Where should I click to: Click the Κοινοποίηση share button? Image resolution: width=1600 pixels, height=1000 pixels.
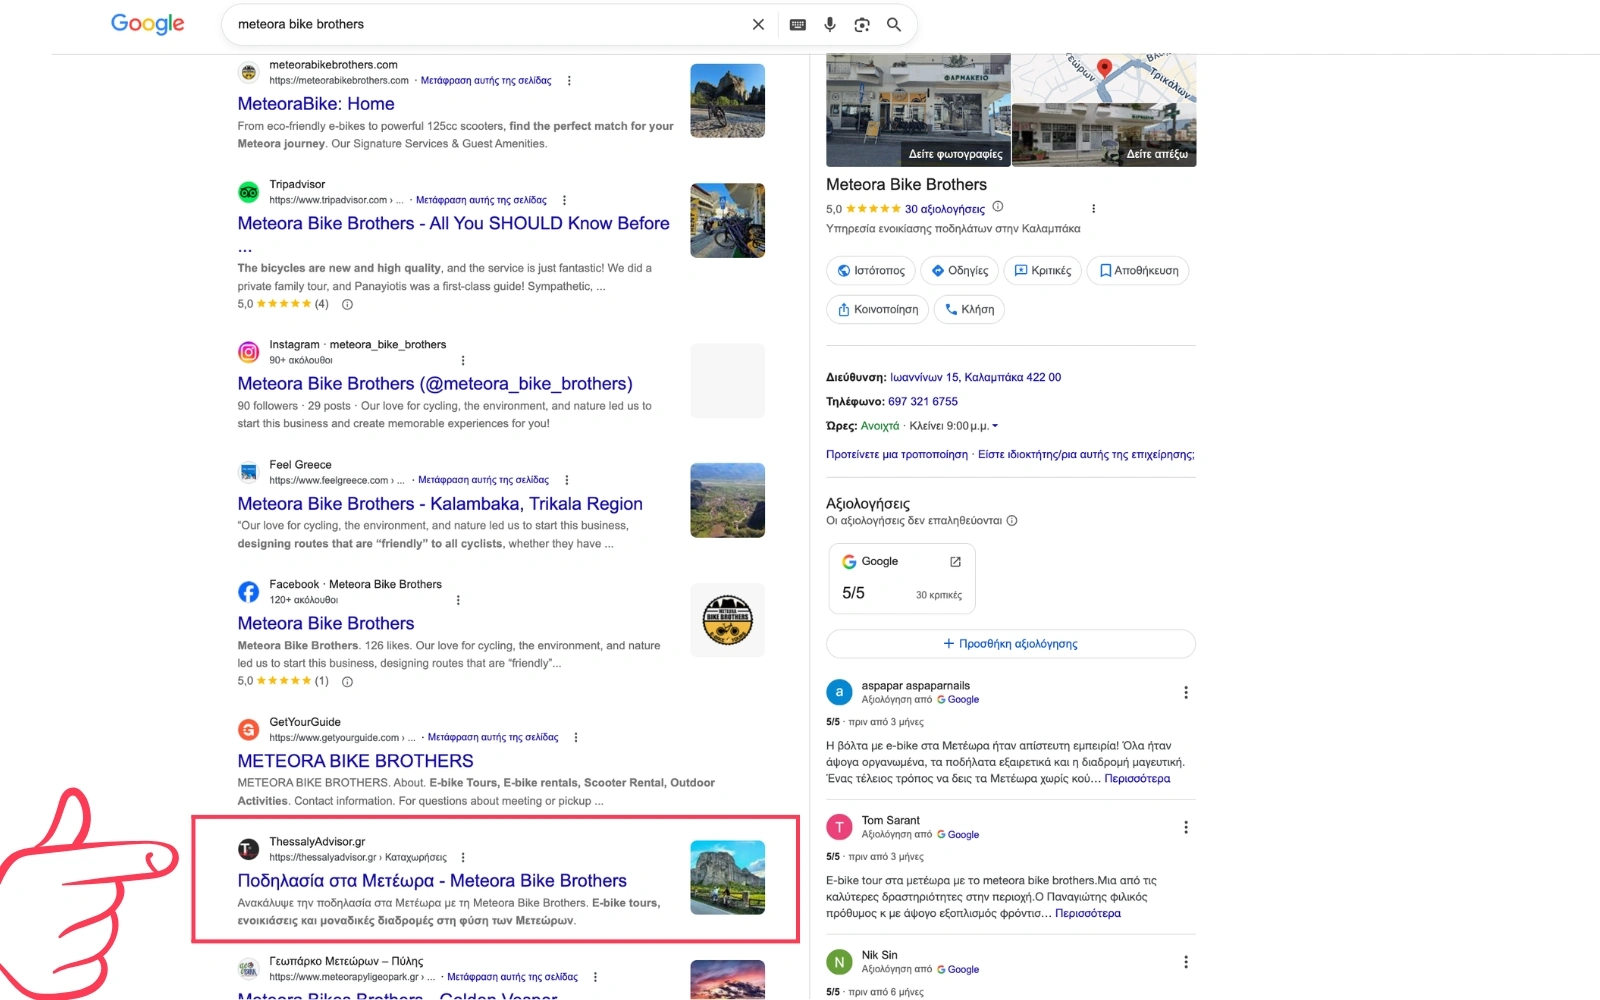point(877,310)
